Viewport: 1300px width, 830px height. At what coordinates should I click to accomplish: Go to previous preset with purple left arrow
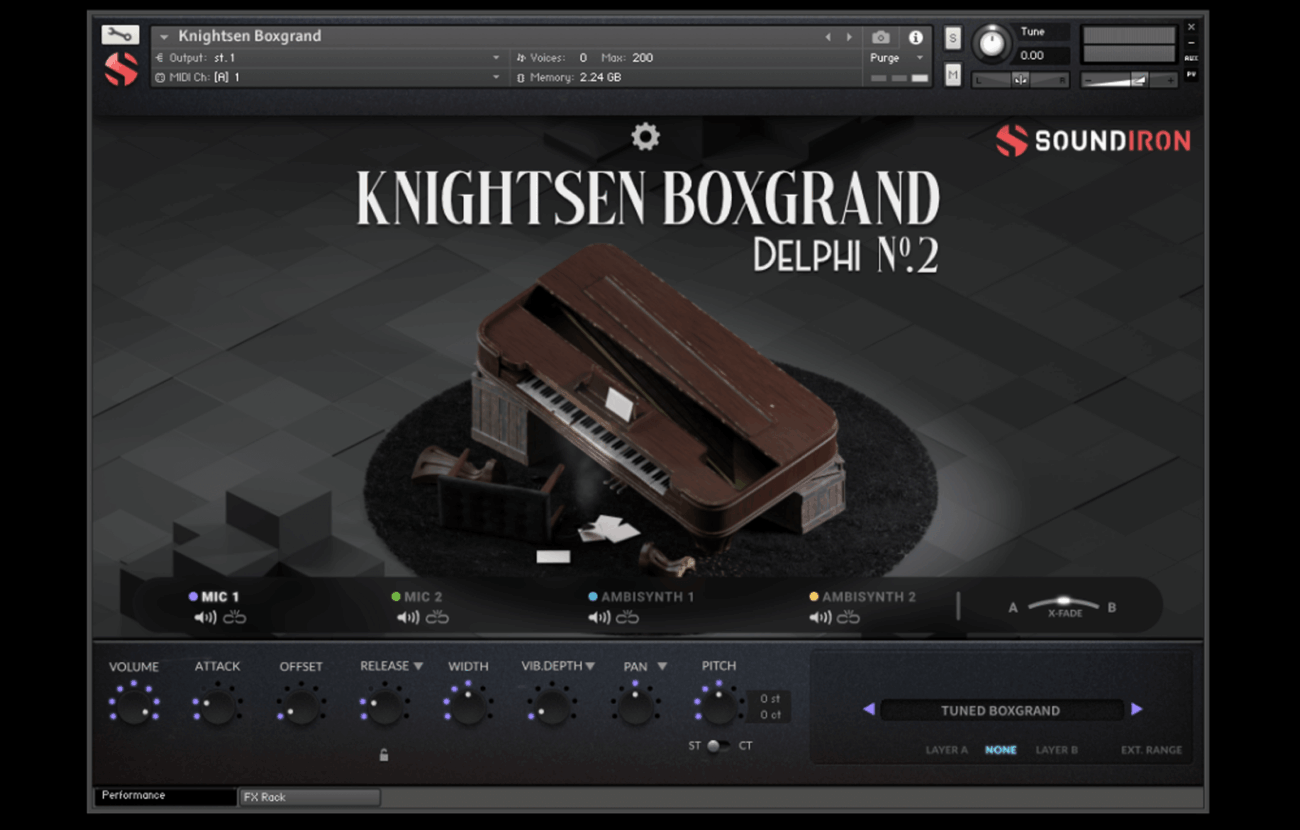[x=868, y=709]
